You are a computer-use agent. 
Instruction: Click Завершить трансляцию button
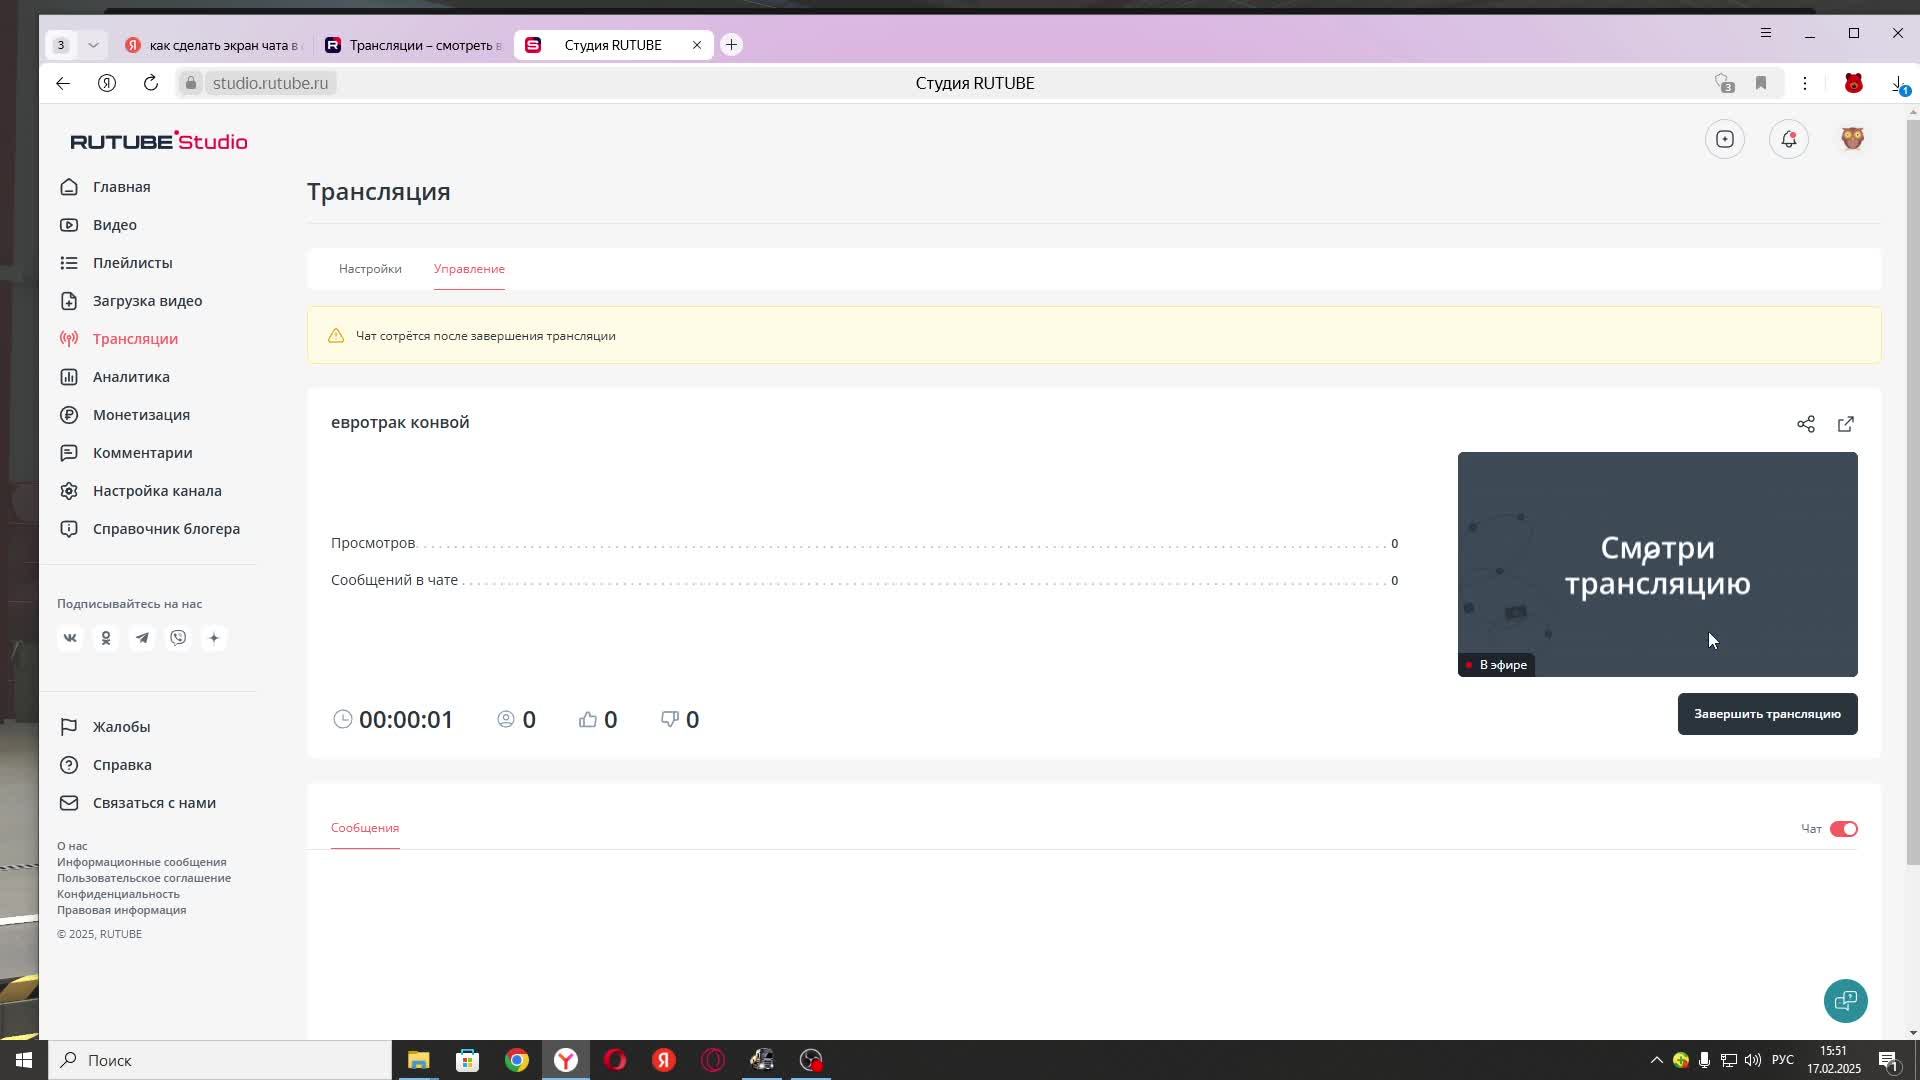click(x=1767, y=714)
